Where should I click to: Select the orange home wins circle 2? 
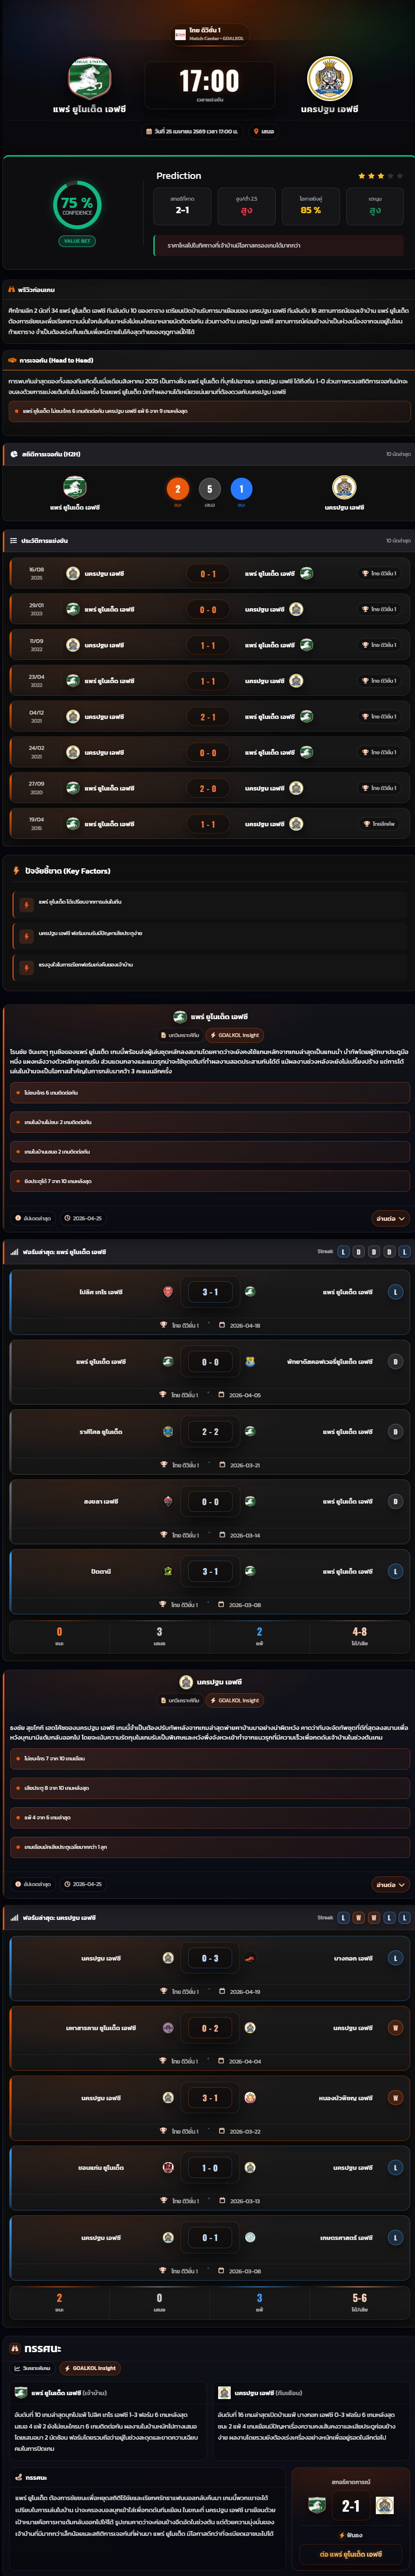click(x=178, y=489)
